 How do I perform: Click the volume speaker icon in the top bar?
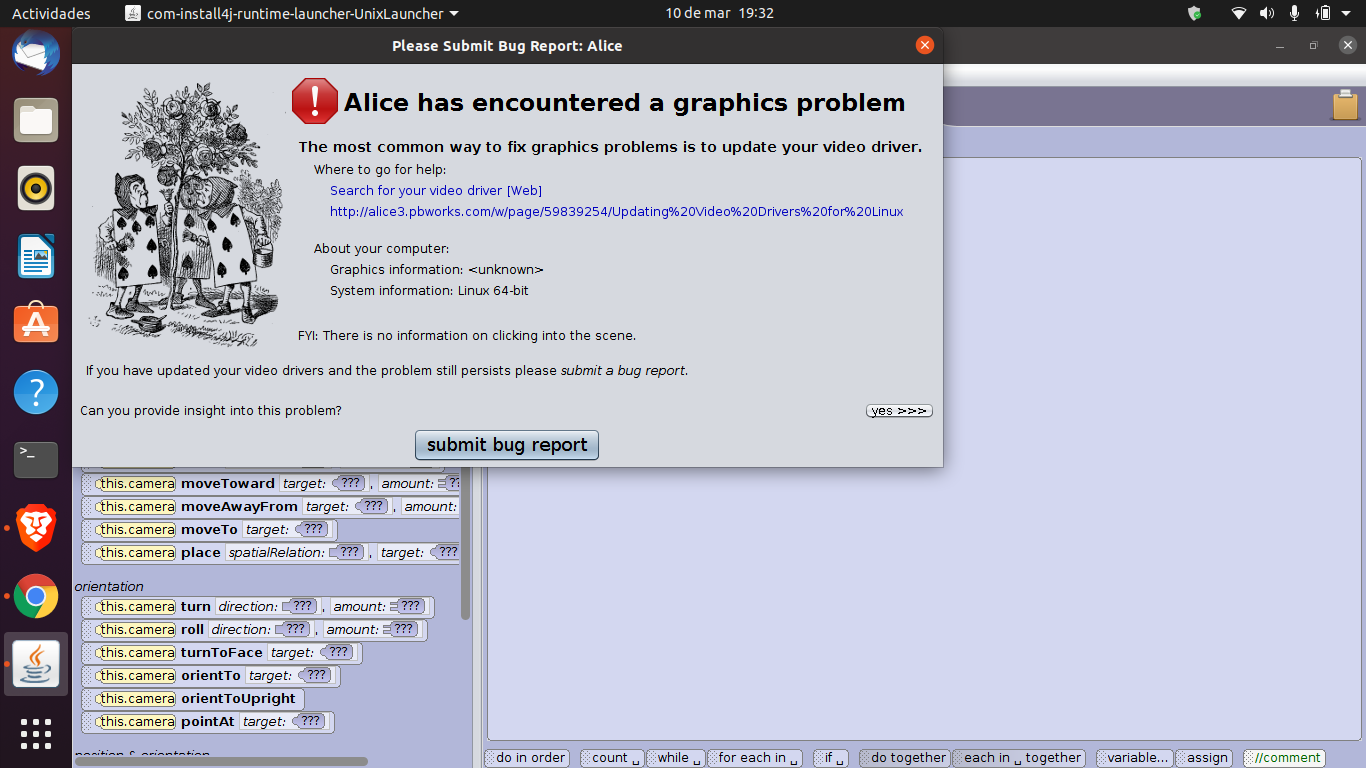point(1267,13)
